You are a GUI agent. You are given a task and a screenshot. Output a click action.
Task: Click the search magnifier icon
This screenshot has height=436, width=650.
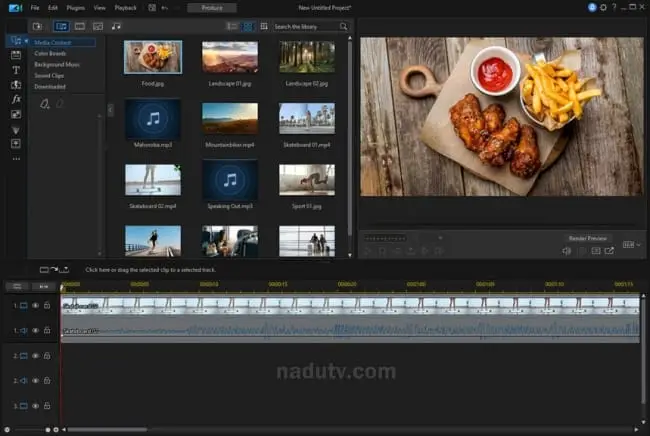(343, 27)
